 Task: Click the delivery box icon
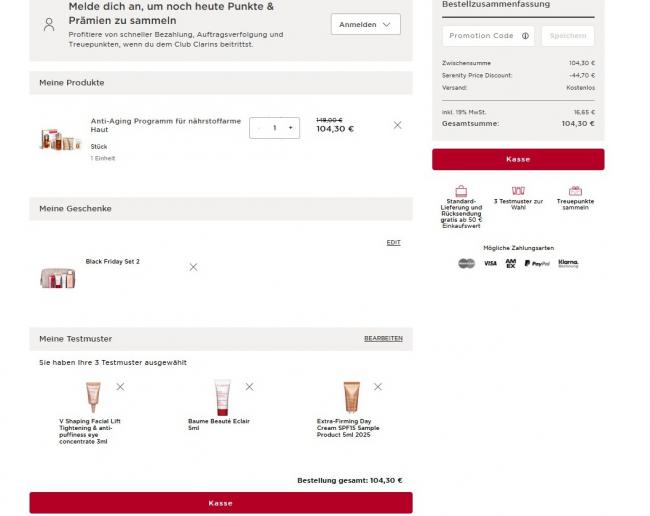coord(461,190)
